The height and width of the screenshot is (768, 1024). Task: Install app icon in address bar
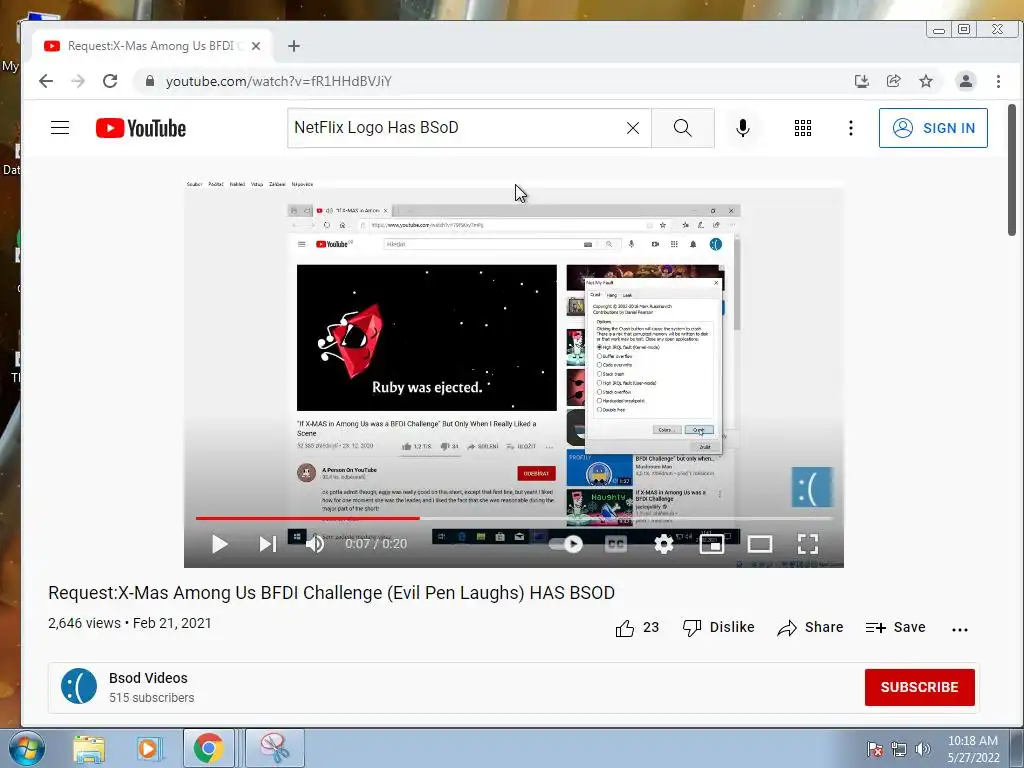tap(861, 81)
